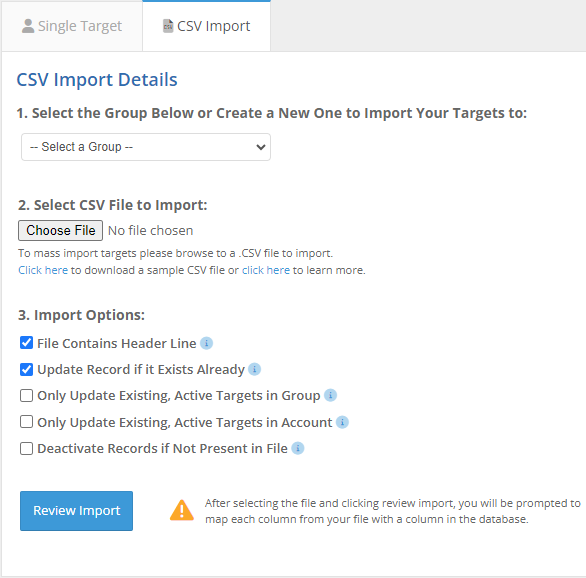Uncheck File Contains Header Line checkbox

(26, 343)
